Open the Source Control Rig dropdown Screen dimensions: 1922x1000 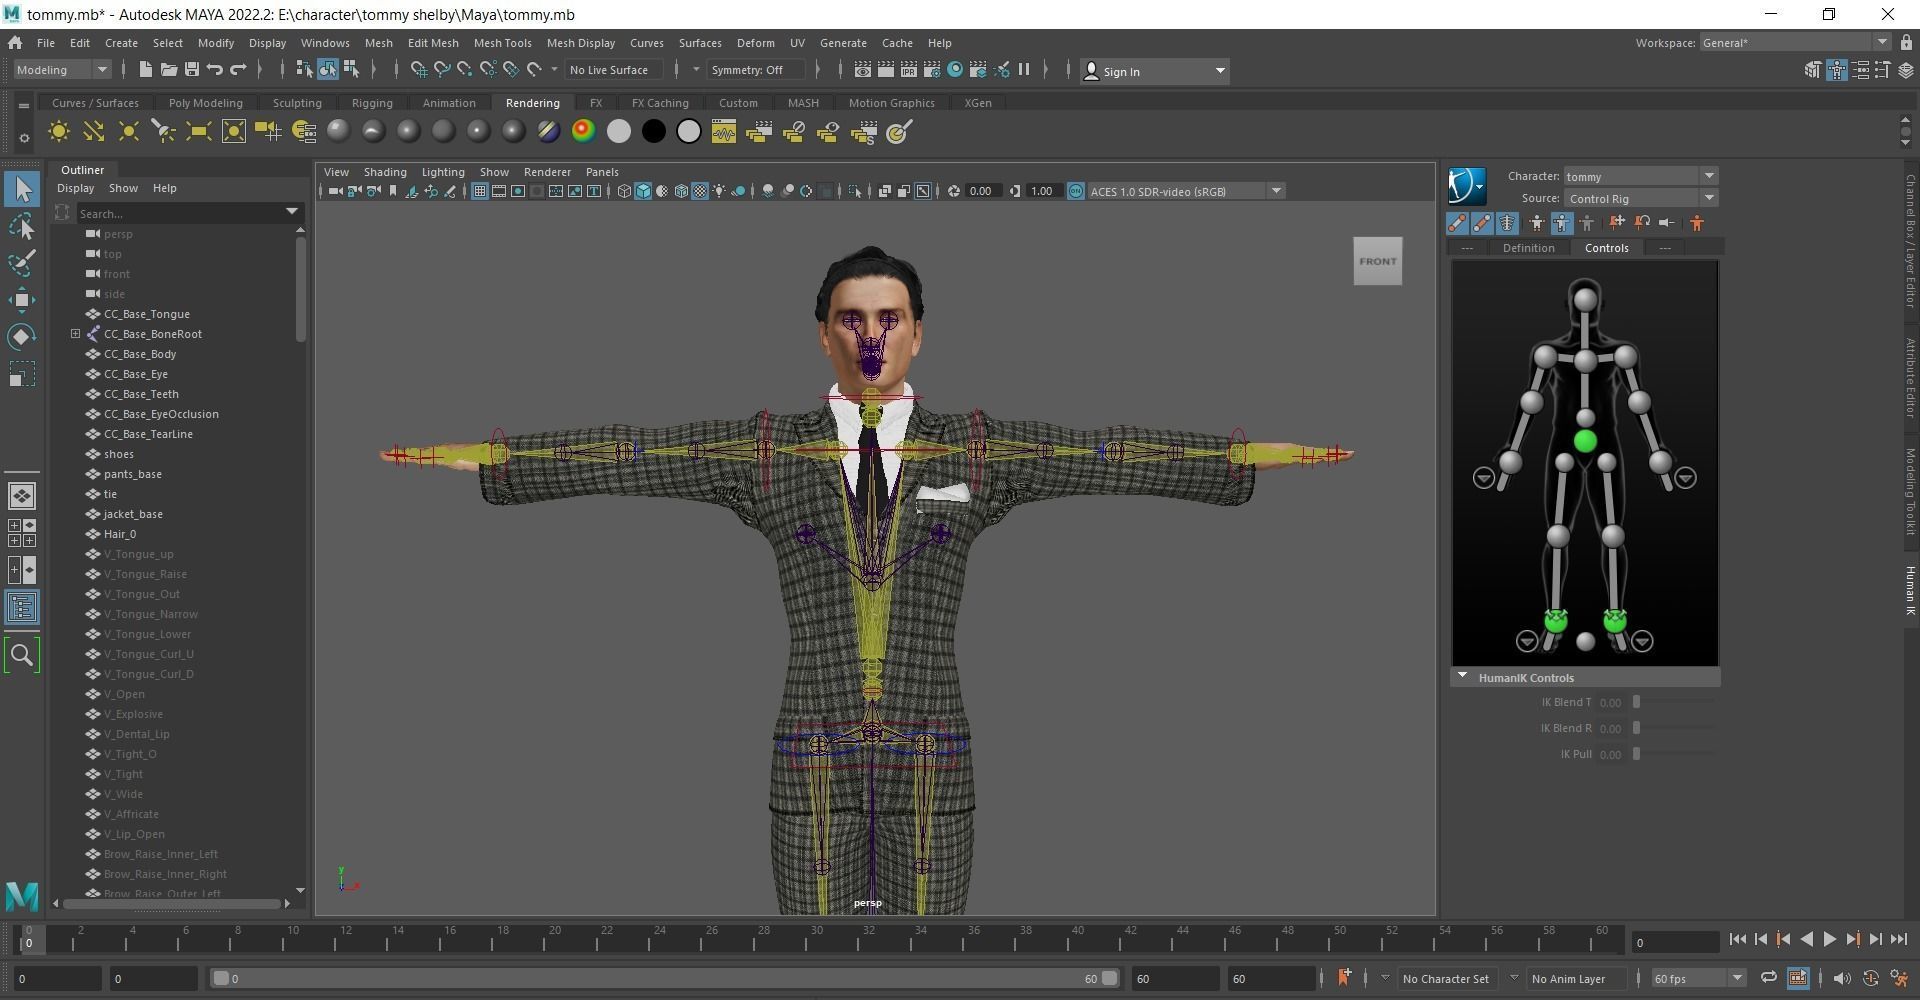tap(1640, 198)
